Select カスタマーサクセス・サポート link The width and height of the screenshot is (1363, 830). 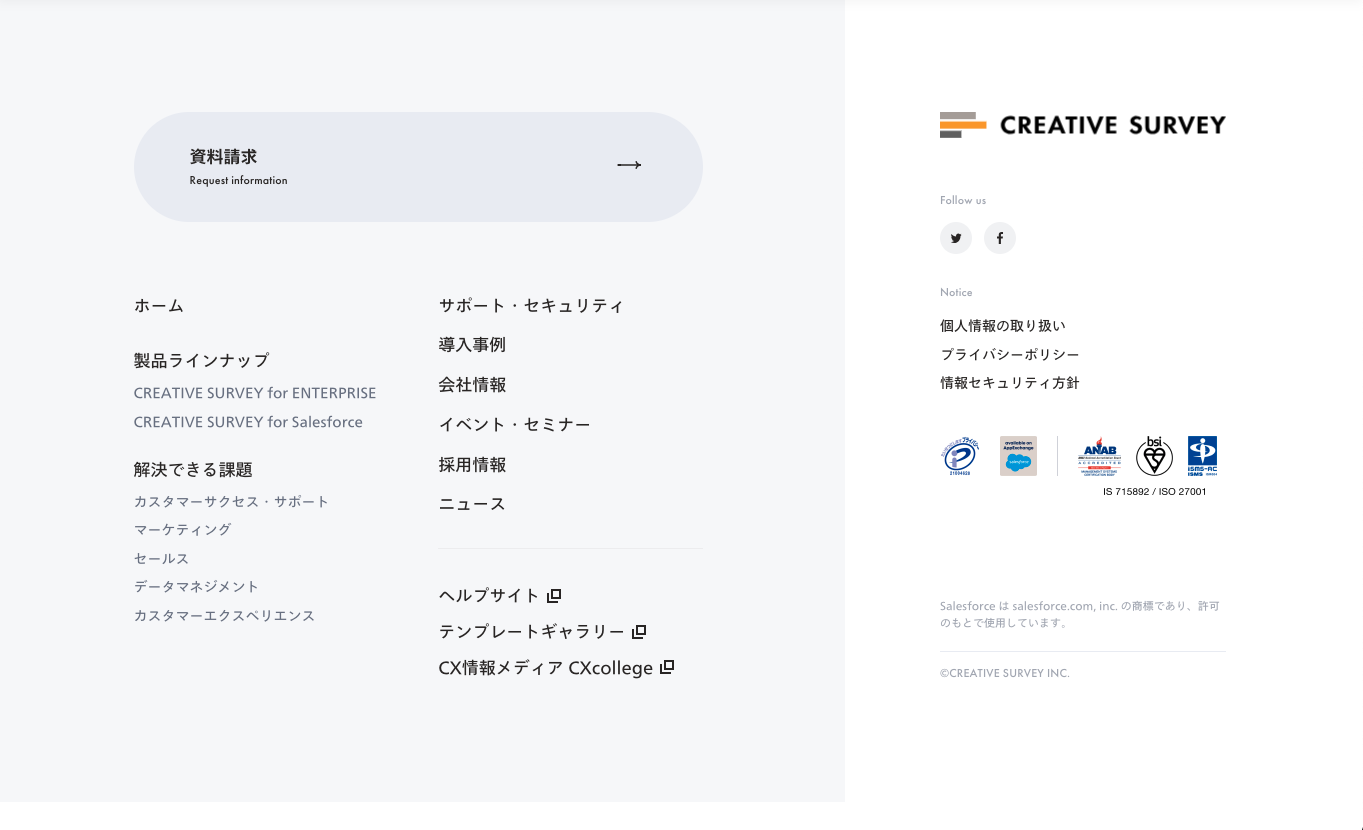(x=231, y=502)
